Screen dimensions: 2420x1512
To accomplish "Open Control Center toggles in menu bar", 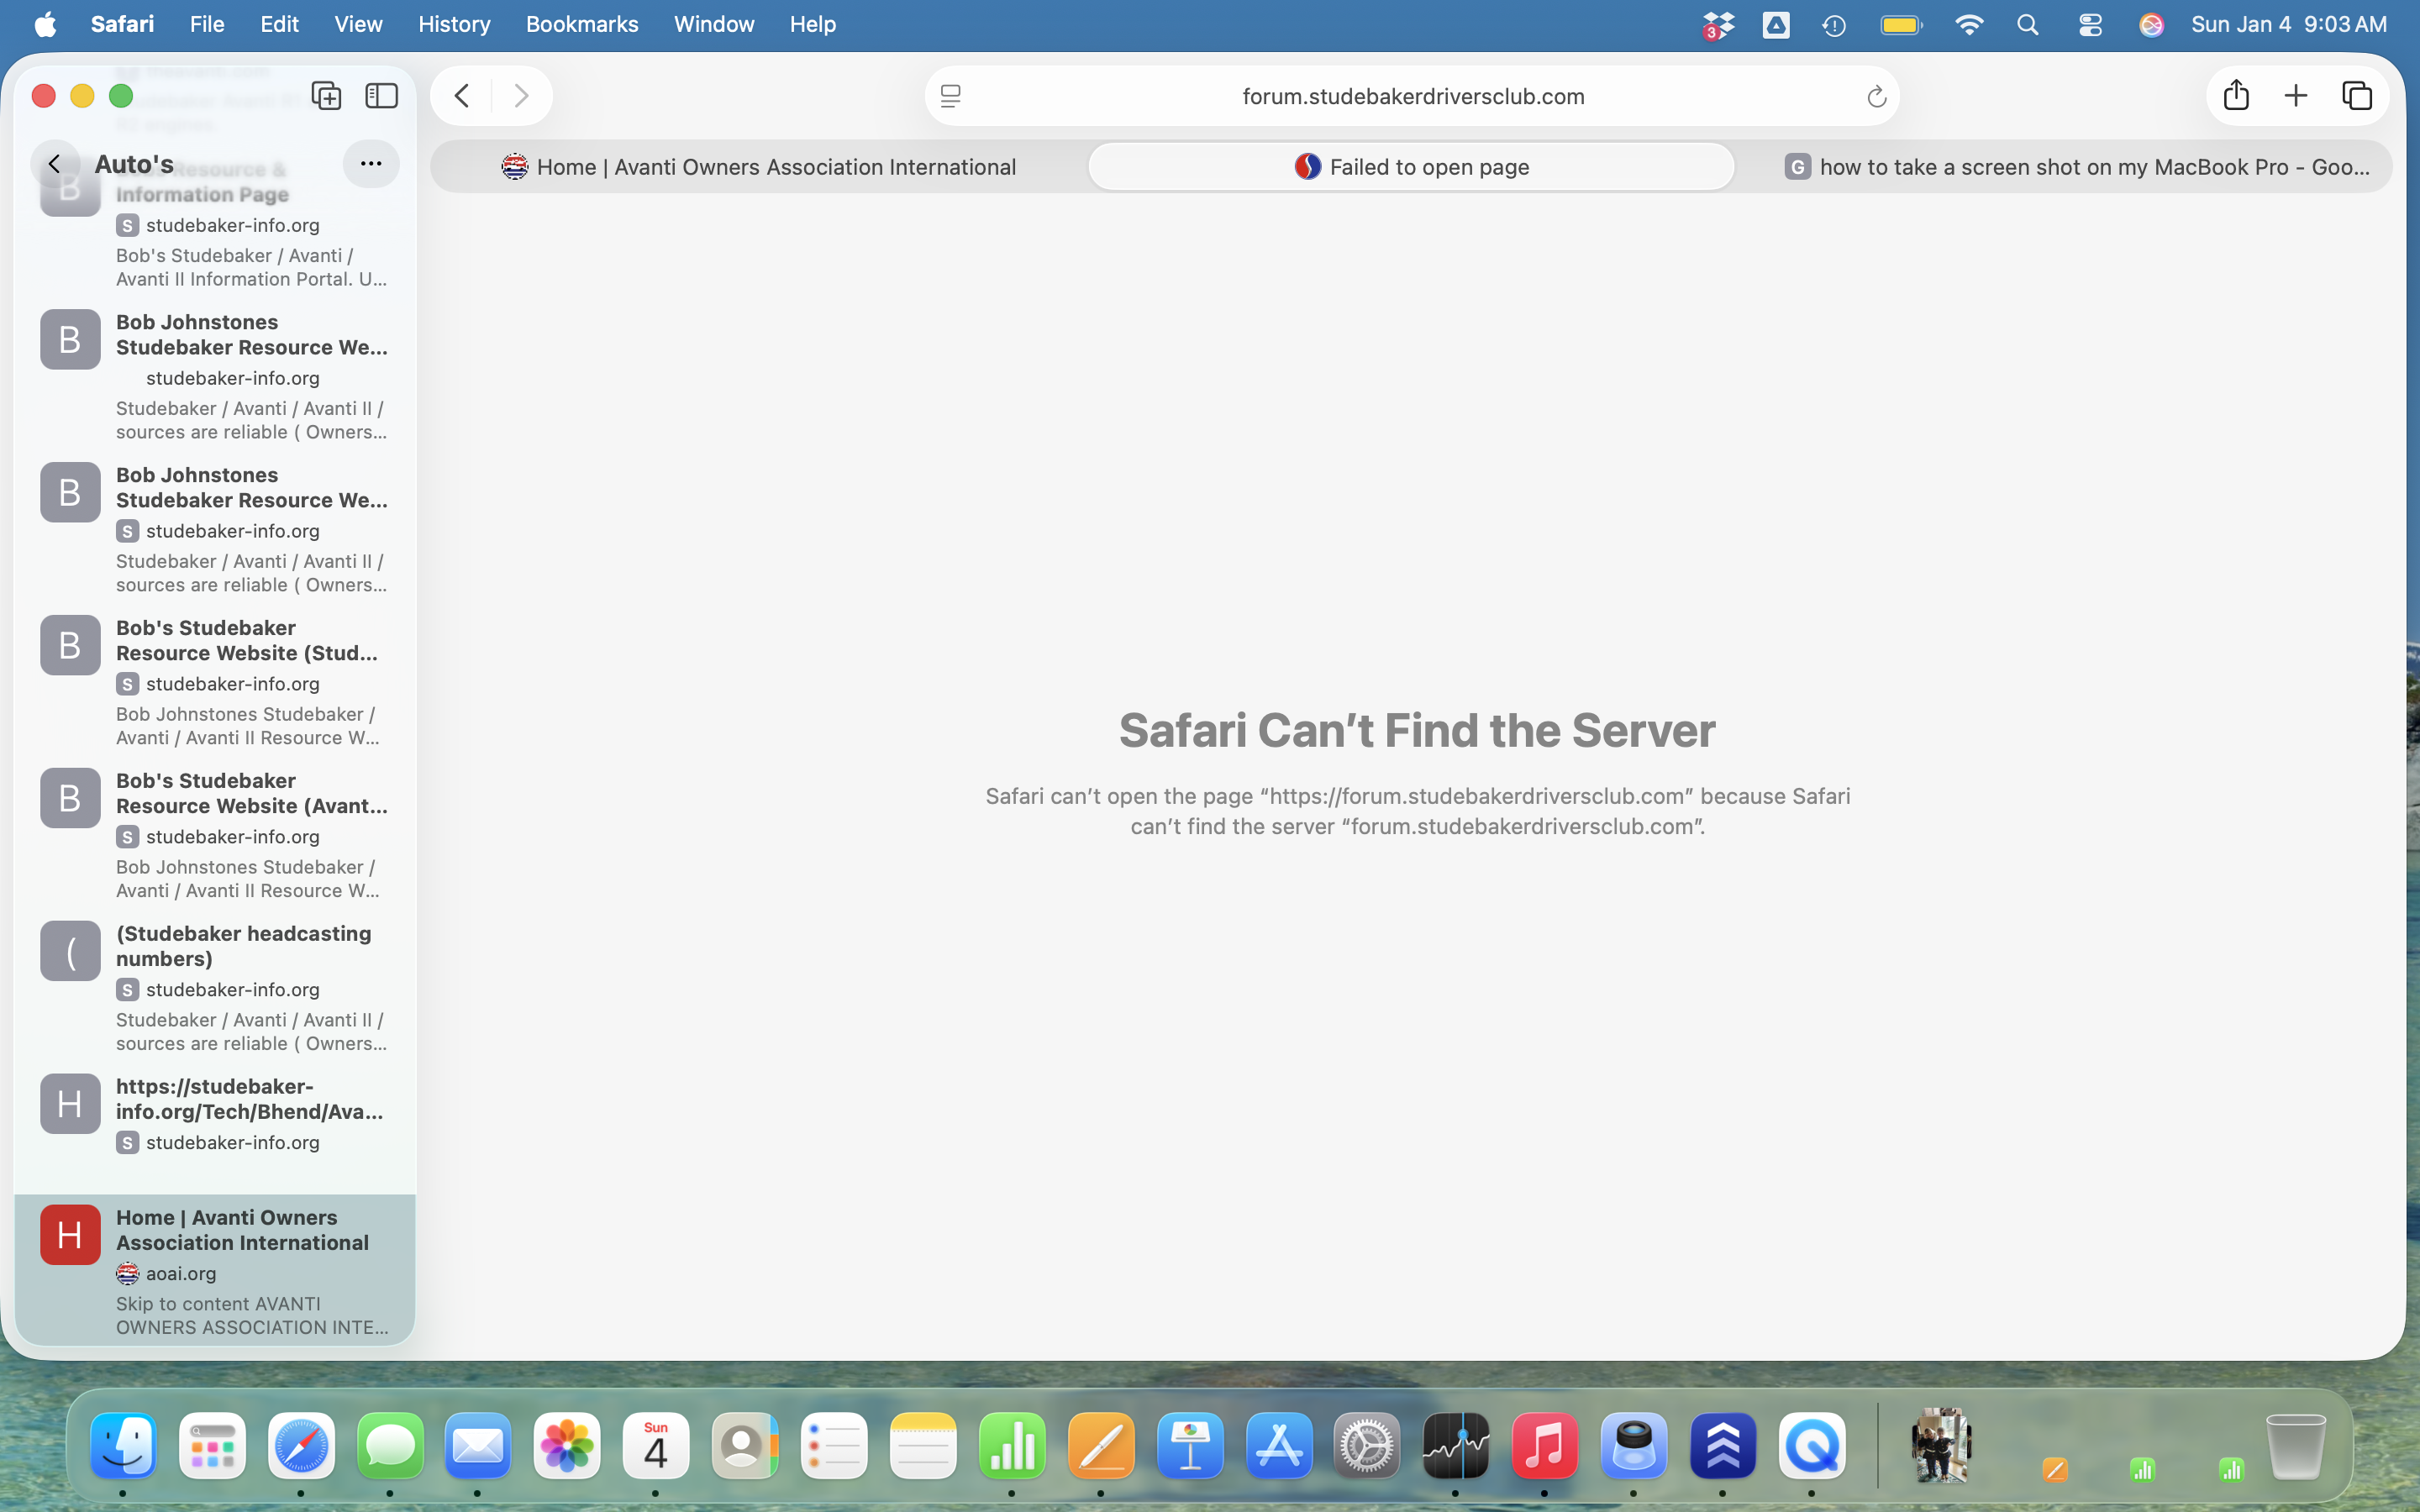I will click(x=2090, y=25).
